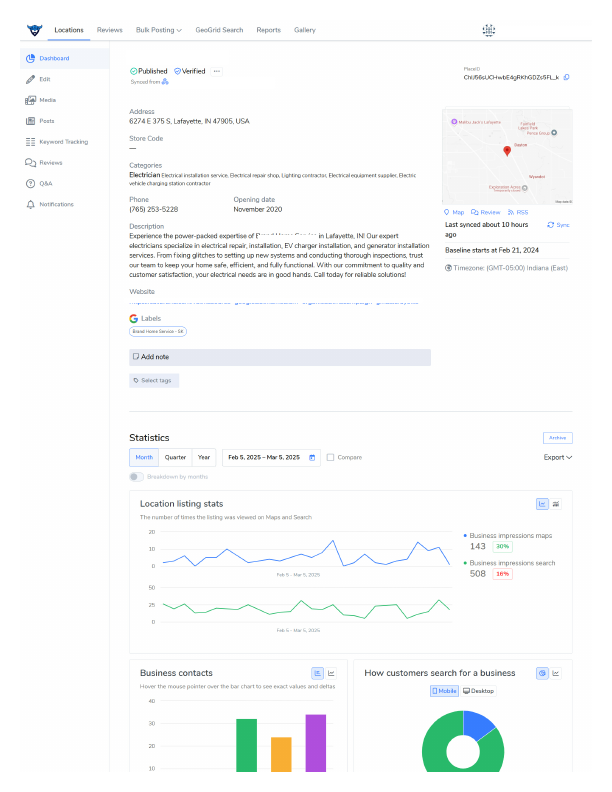Open the calendar icon in the date range
The height and width of the screenshot is (792, 612).
pos(312,458)
